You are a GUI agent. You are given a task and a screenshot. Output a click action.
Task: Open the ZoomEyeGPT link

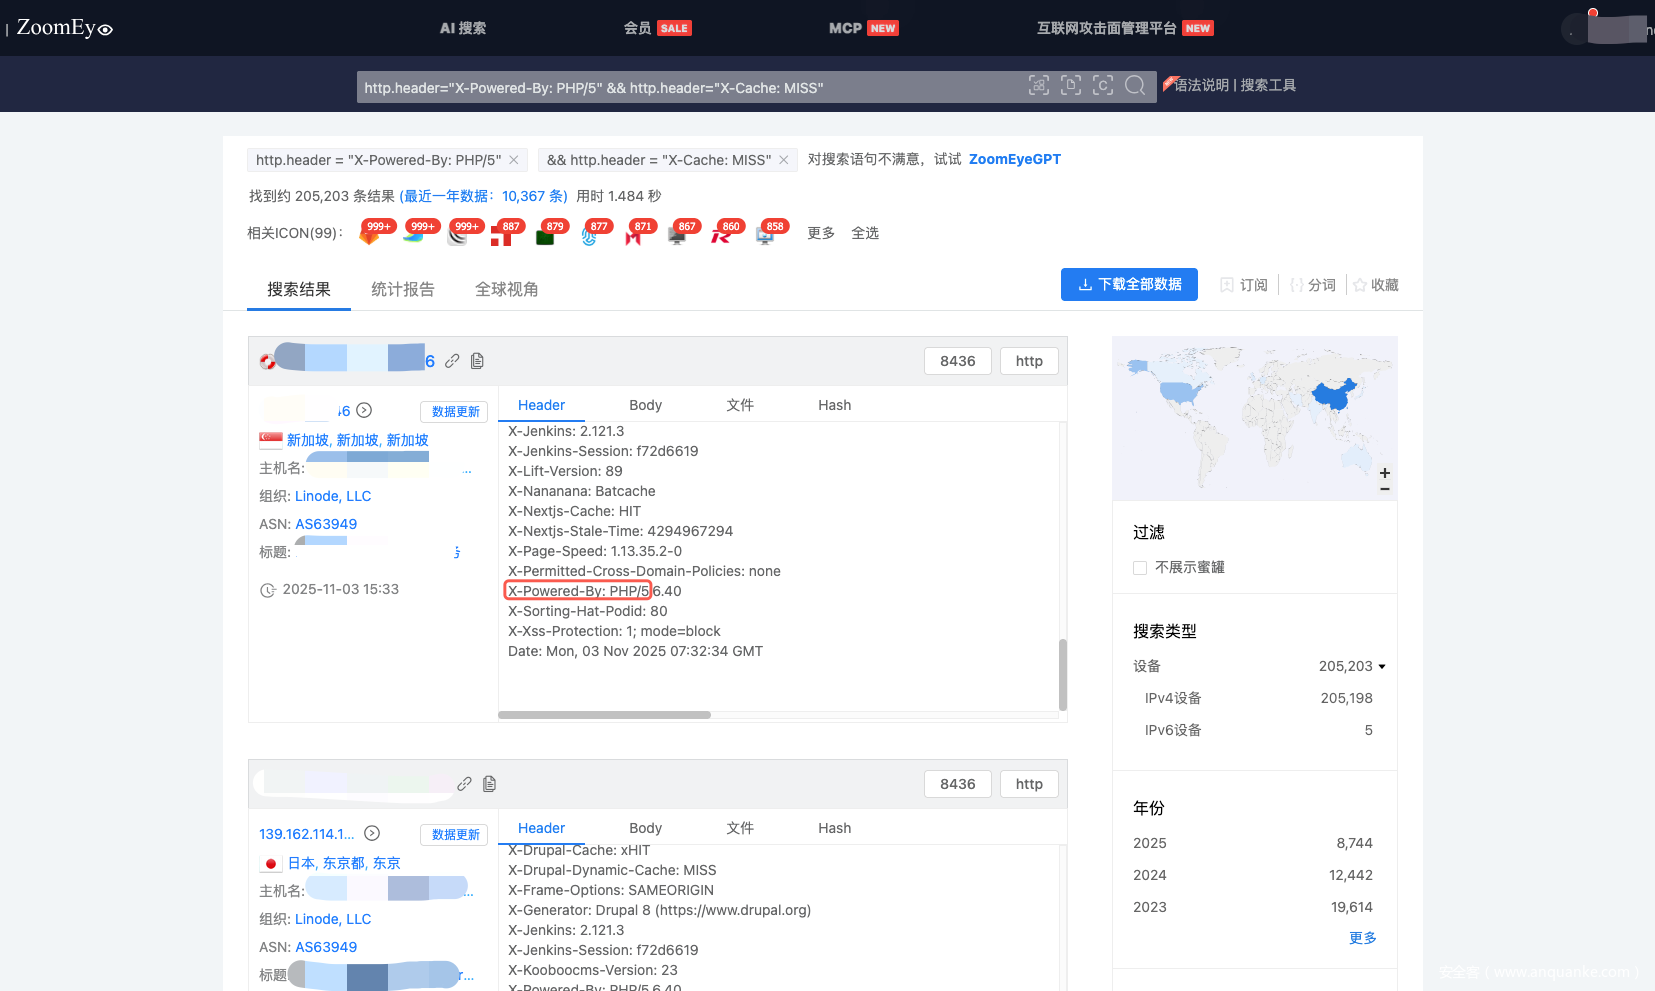[x=1014, y=159]
